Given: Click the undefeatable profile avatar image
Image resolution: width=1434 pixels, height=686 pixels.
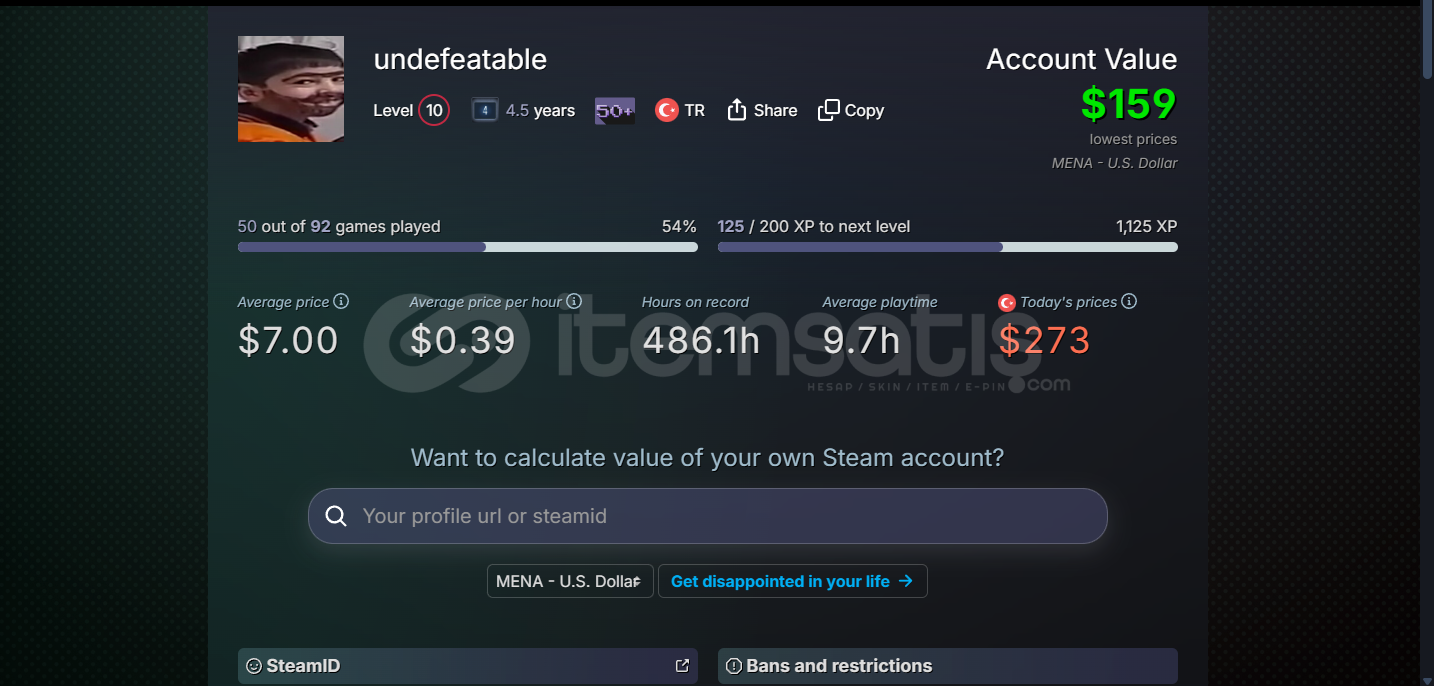Looking at the screenshot, I should click(x=291, y=89).
